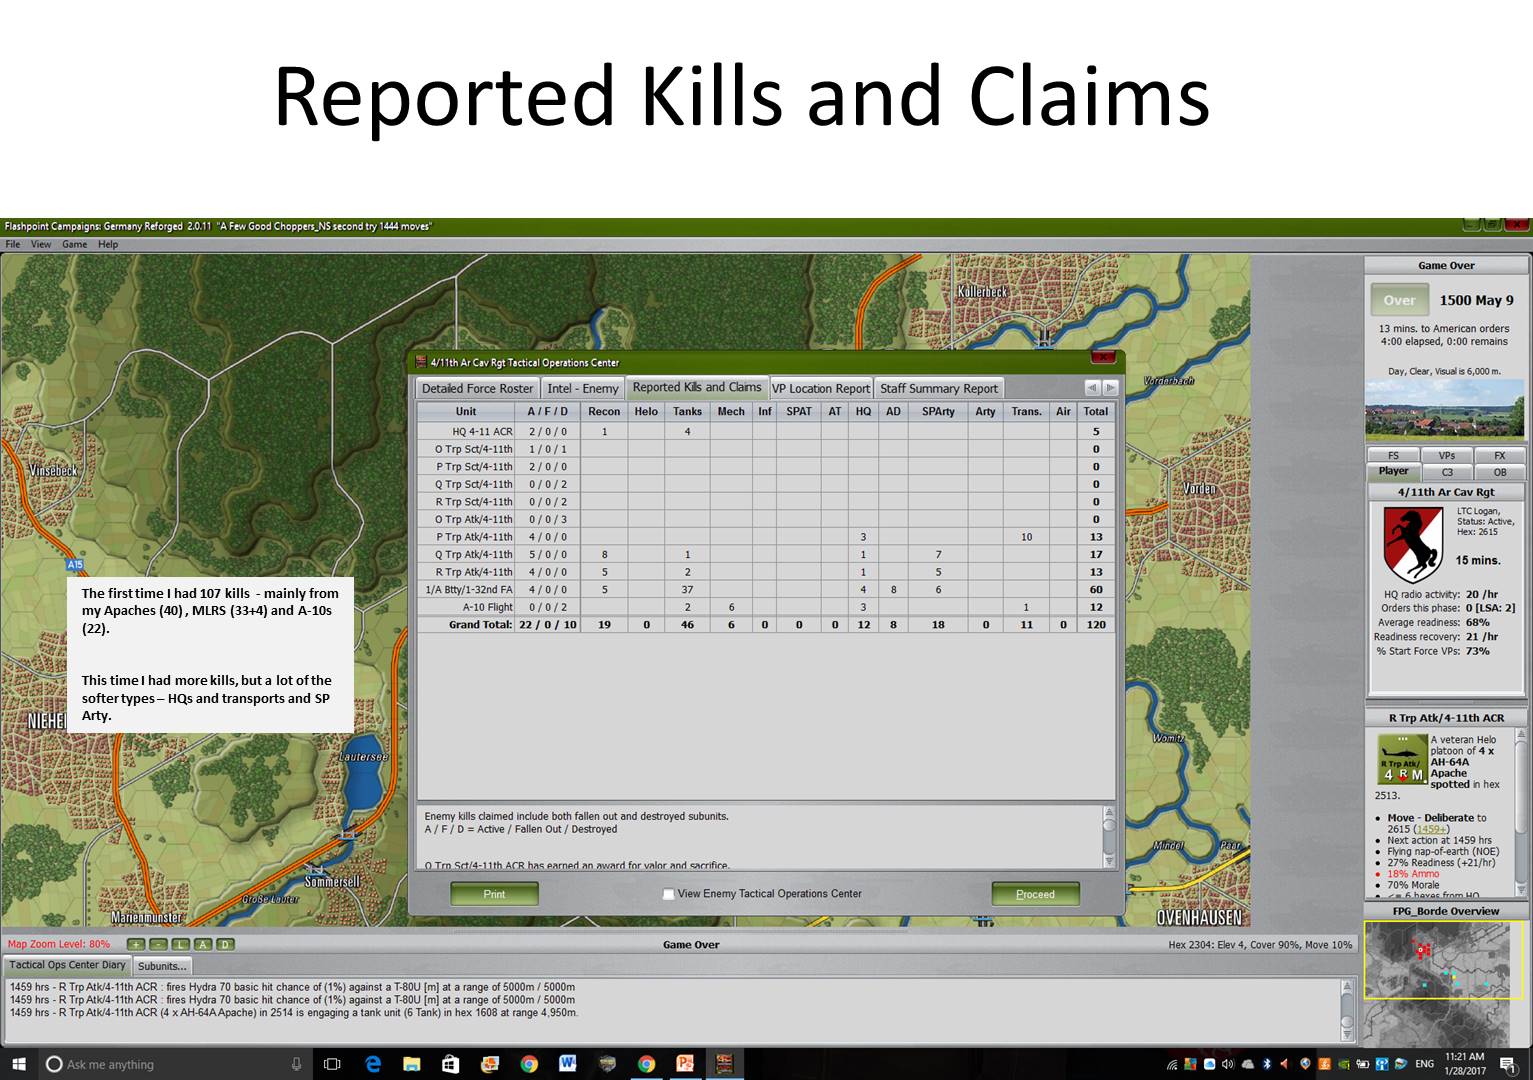
Task: Click the Over game status button
Action: click(x=1399, y=300)
